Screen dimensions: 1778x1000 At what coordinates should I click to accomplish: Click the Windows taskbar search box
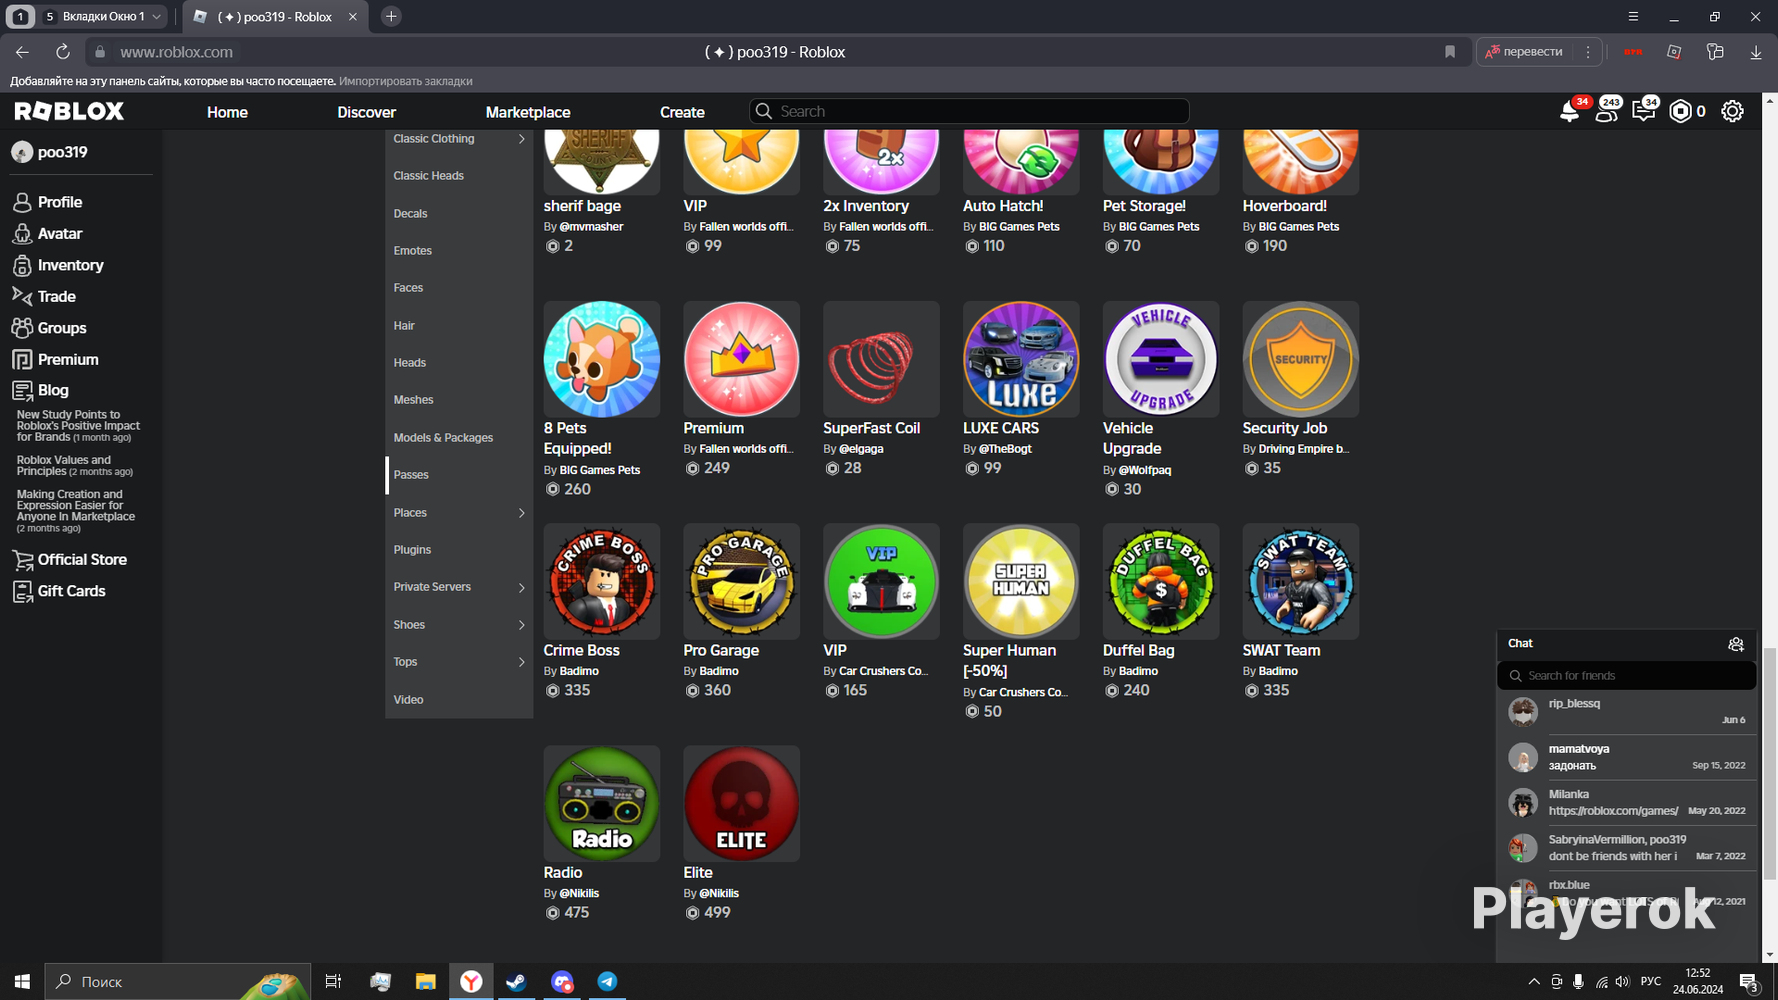[178, 982]
